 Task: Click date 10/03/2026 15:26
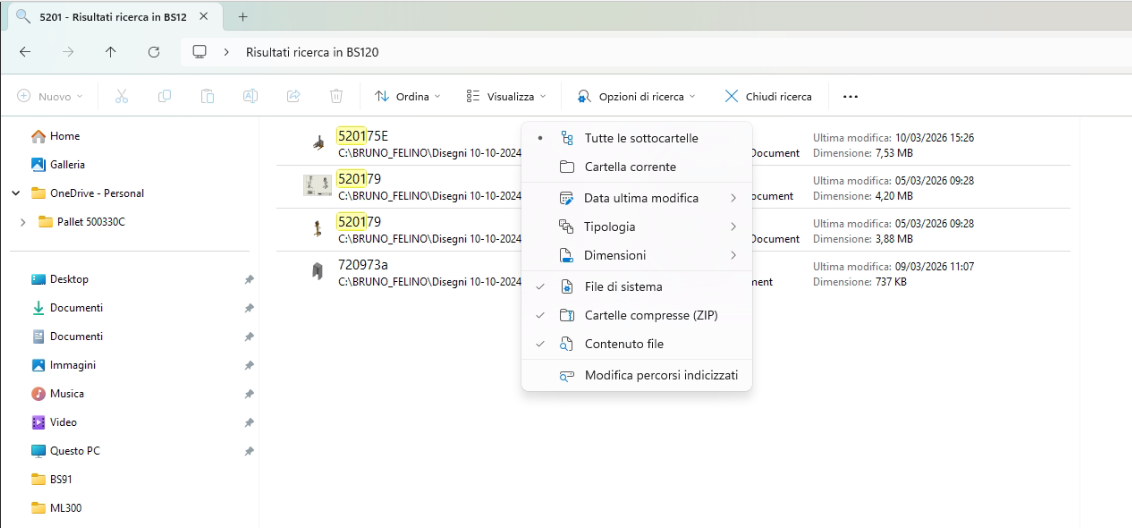click(x=935, y=137)
